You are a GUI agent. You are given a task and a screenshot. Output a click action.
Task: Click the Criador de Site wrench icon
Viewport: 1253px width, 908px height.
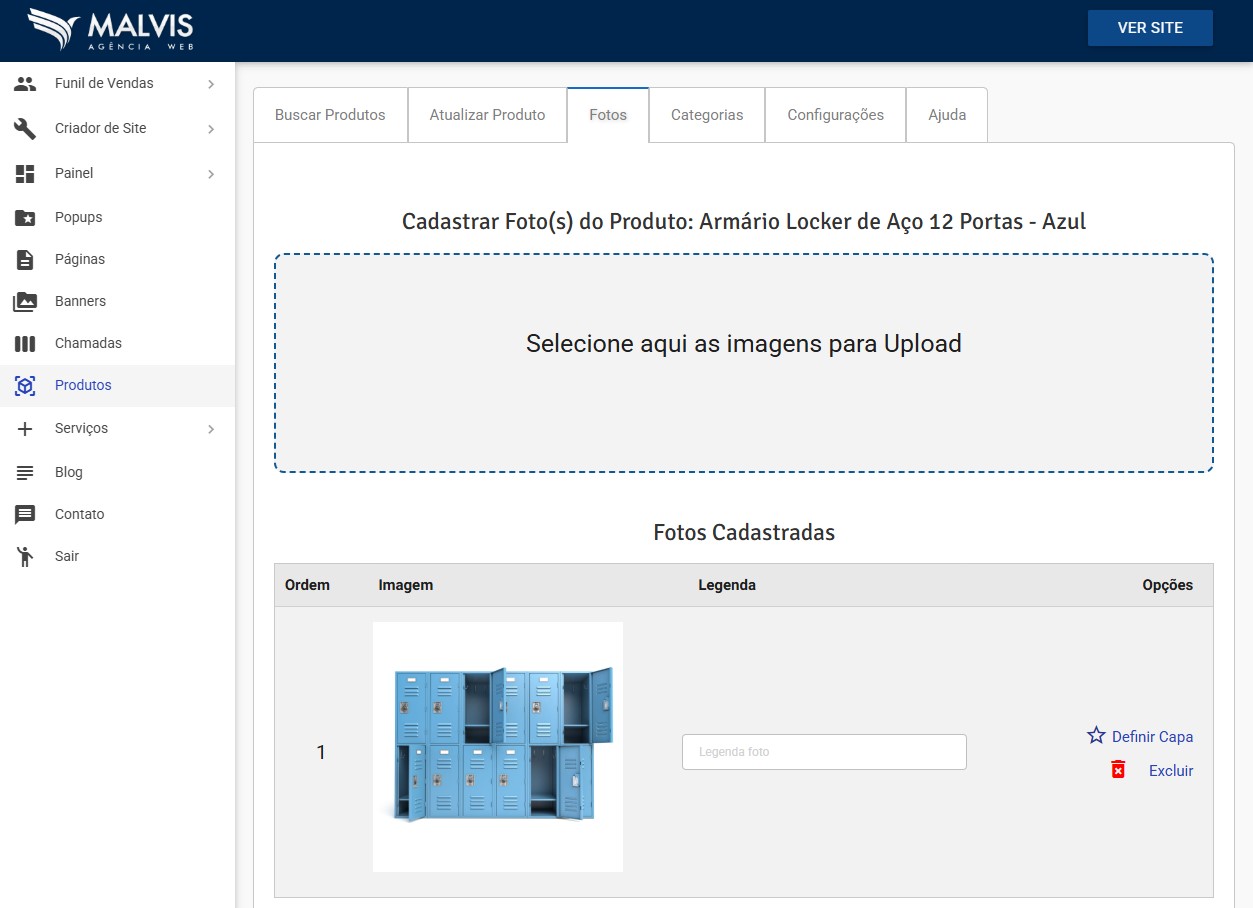[25, 129]
